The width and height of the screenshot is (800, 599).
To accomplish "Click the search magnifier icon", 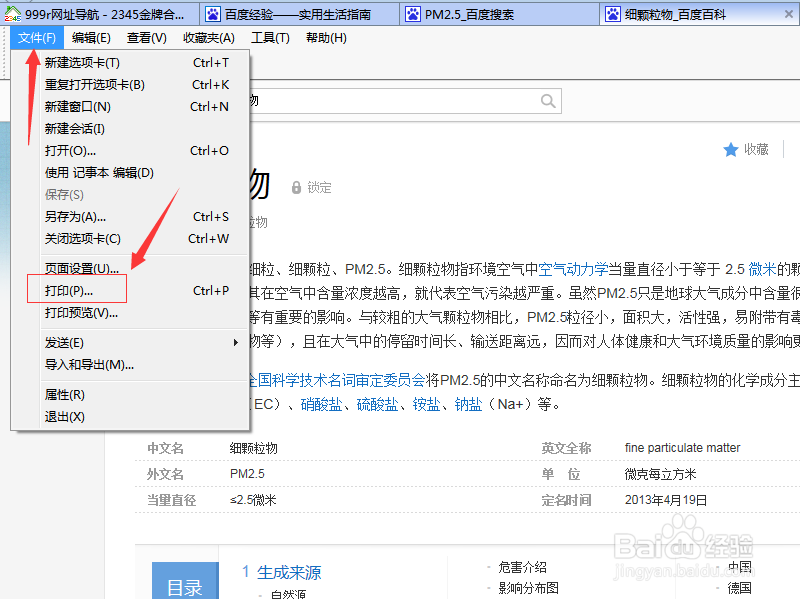I will click(548, 101).
